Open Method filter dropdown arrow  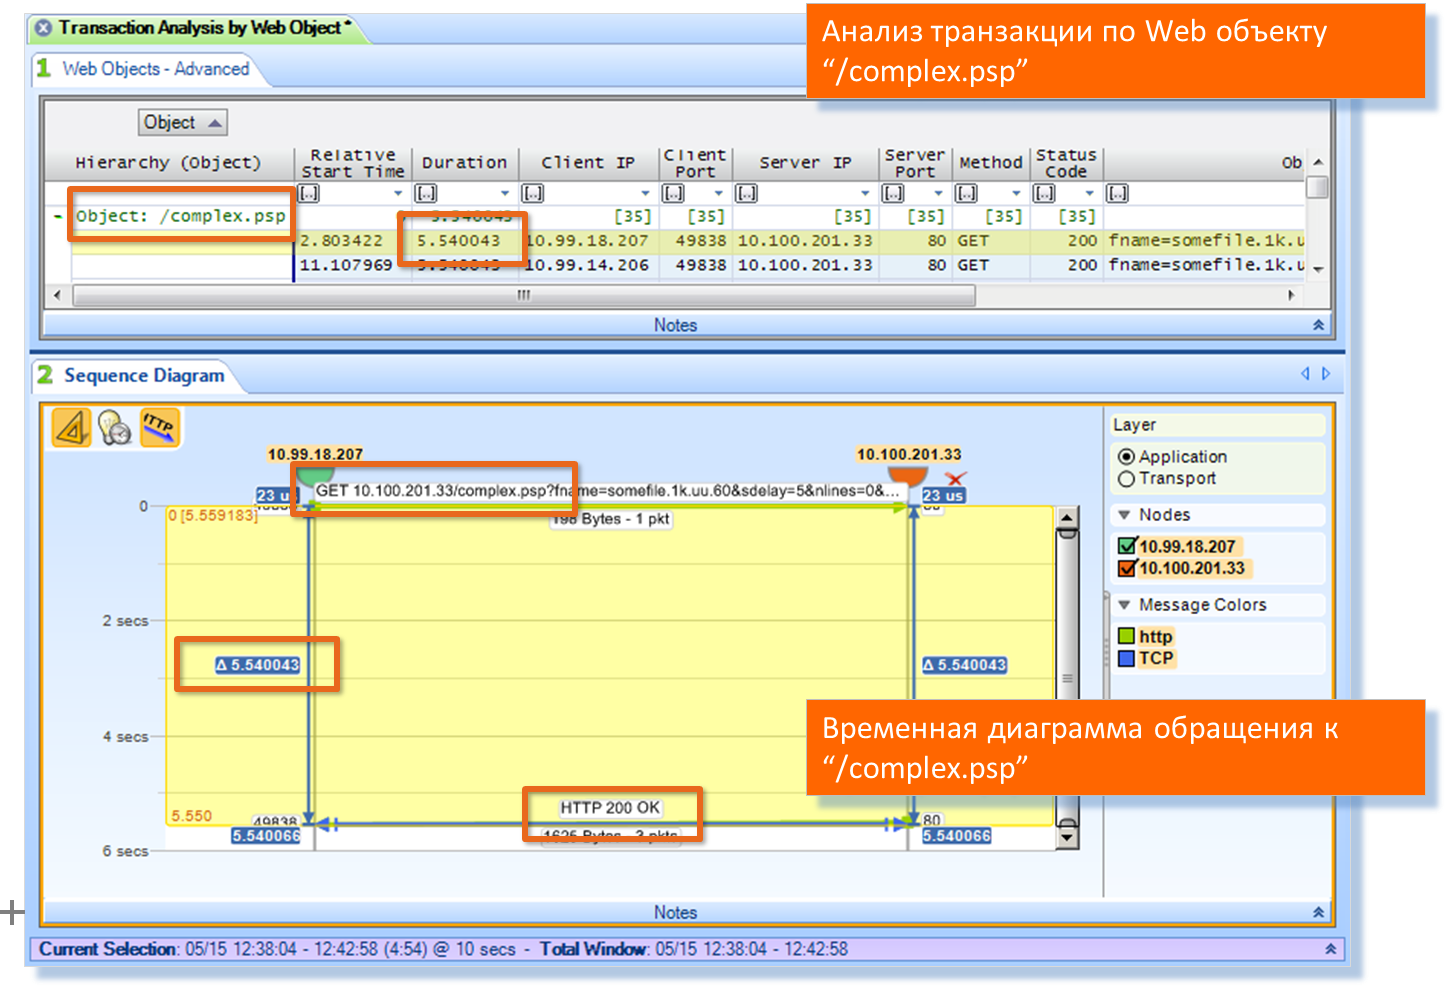(x=1016, y=193)
